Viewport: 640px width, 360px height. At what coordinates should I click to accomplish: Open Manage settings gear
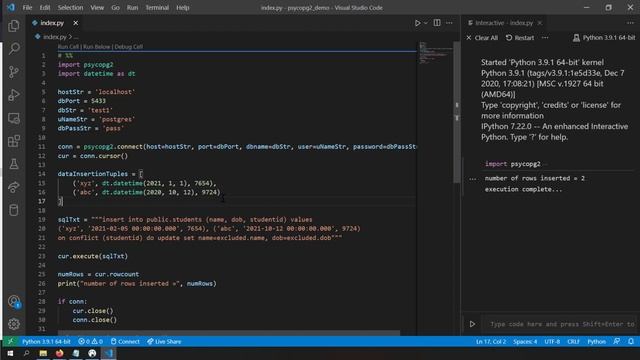point(14,324)
